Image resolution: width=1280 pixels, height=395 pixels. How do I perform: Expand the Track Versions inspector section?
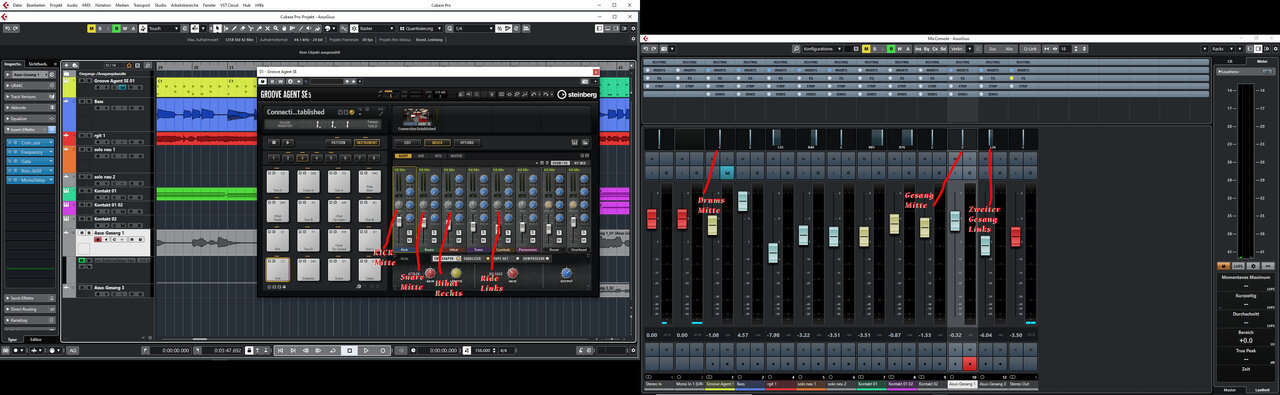click(30, 96)
